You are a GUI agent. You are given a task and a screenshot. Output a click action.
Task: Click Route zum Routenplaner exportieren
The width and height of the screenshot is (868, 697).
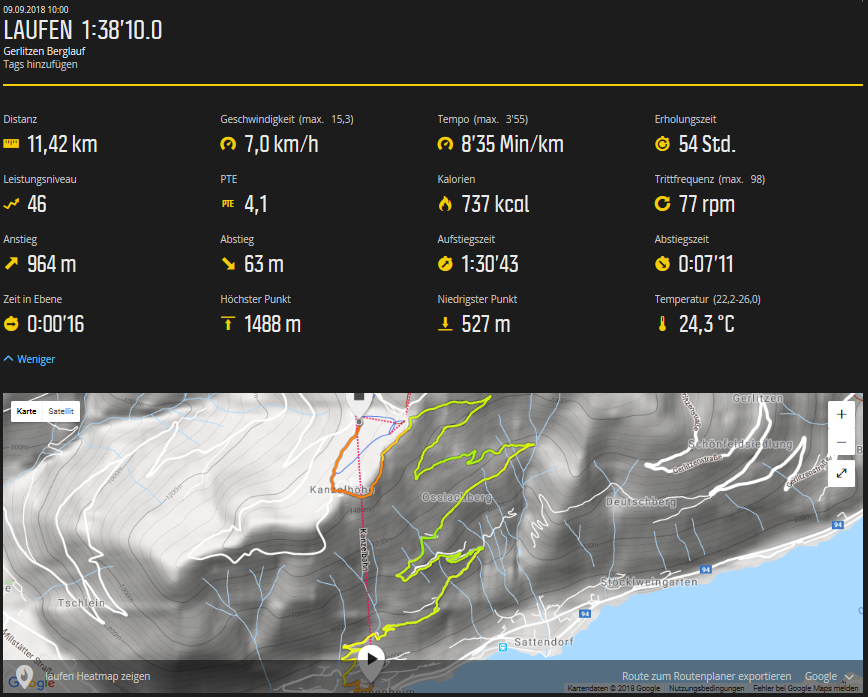[706, 677]
